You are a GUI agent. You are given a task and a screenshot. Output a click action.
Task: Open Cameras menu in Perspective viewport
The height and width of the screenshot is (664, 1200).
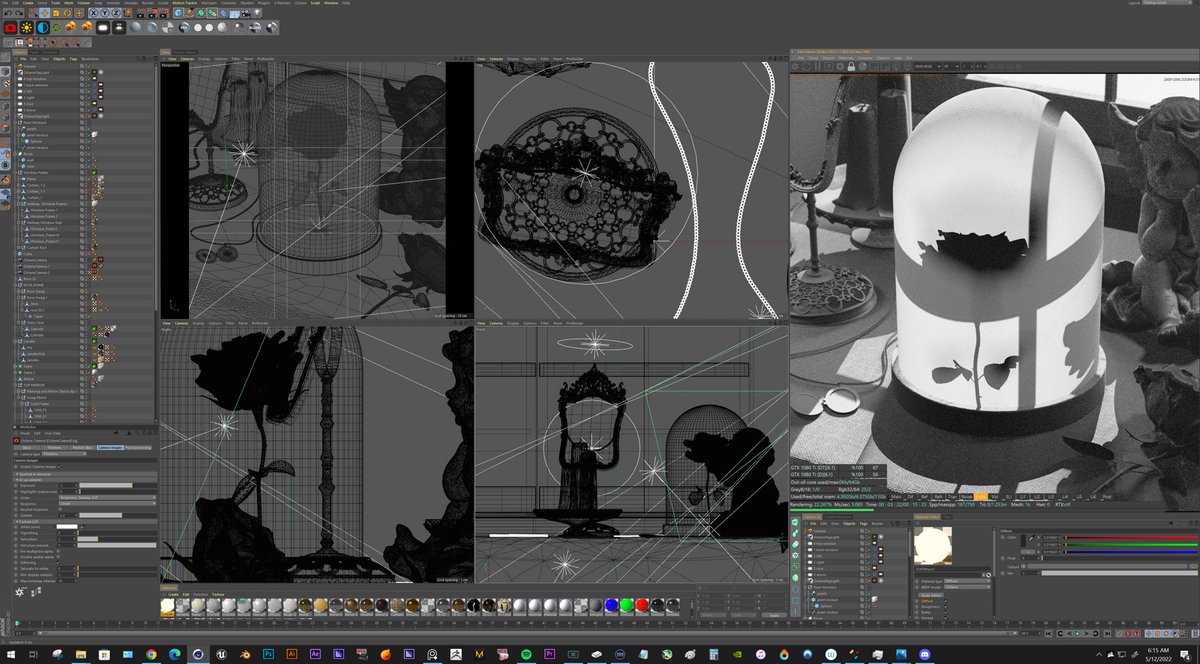tap(187, 59)
